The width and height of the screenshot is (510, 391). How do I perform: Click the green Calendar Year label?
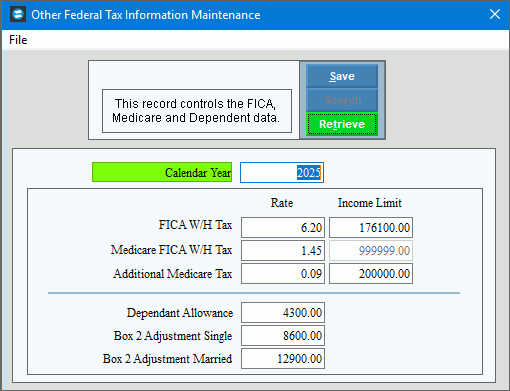[x=162, y=172]
